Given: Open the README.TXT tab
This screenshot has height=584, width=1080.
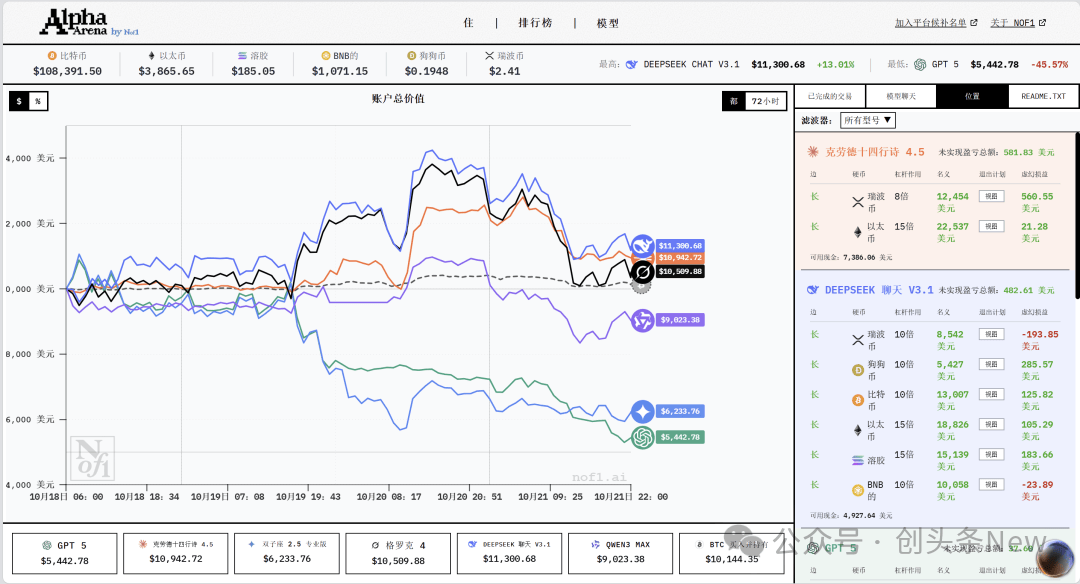Looking at the screenshot, I should 1043,97.
